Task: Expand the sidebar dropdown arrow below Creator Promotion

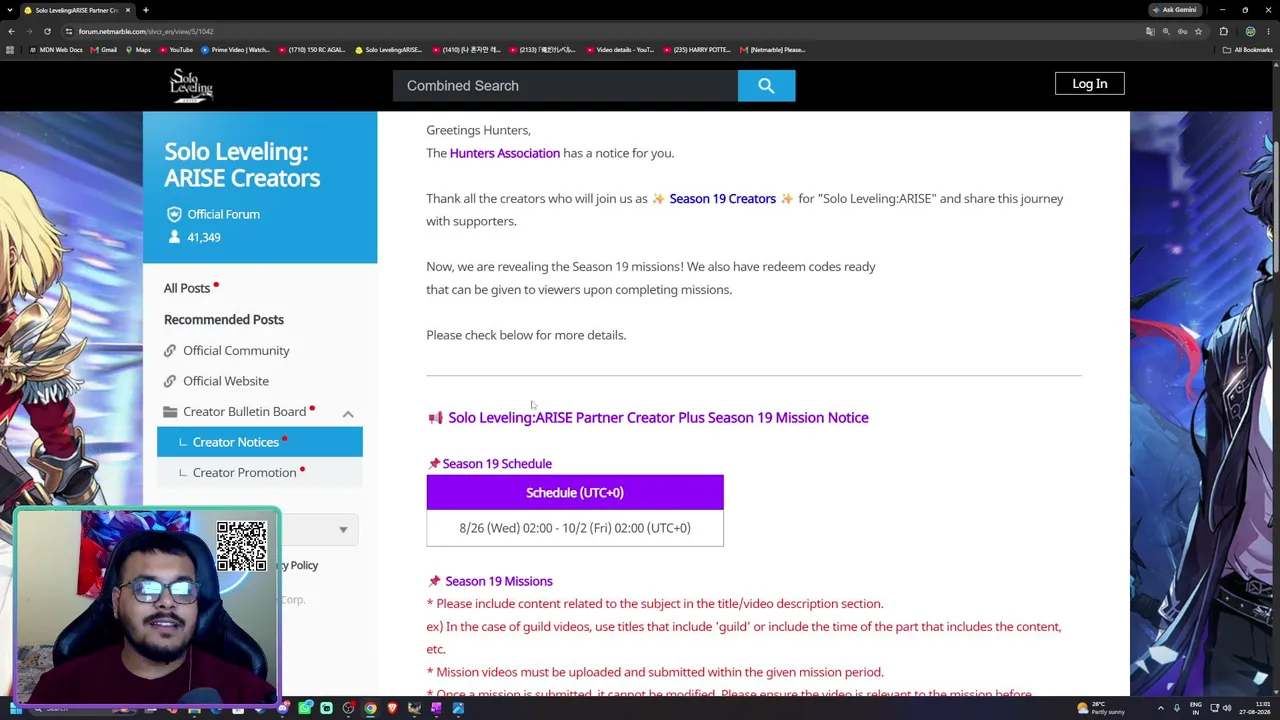Action: pos(343,530)
